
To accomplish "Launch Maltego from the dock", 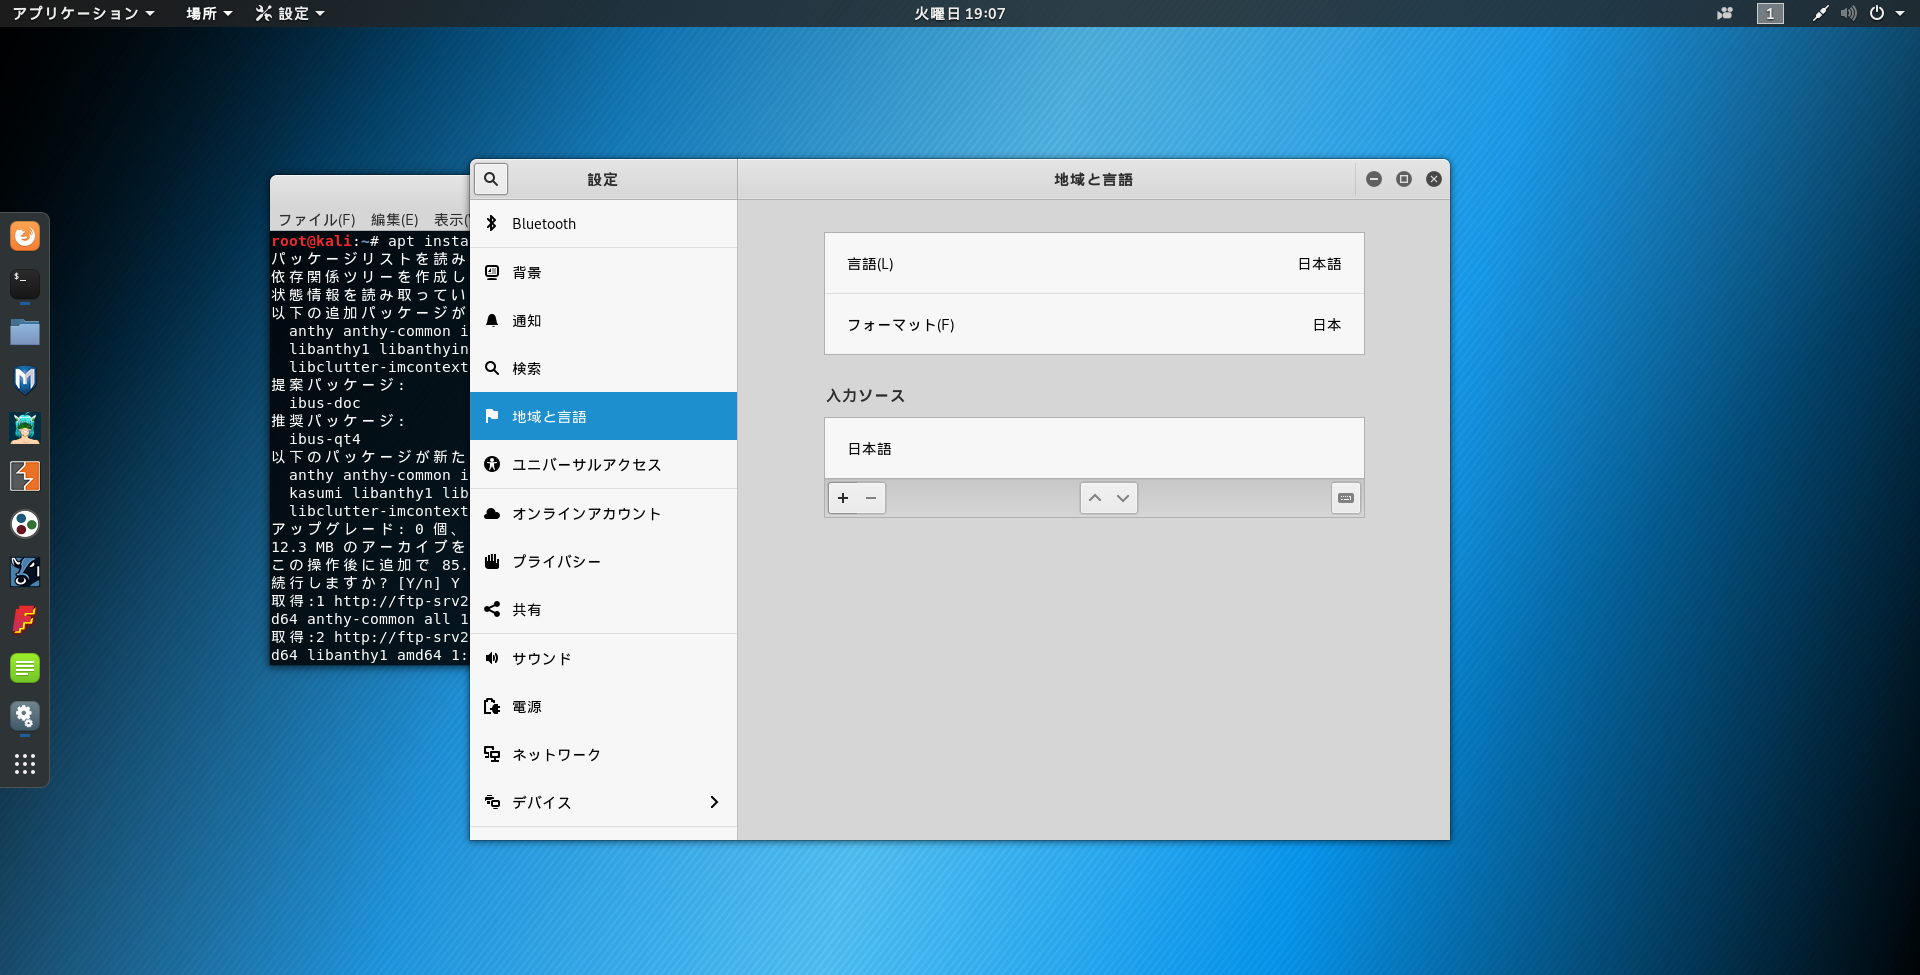I will 25,524.
